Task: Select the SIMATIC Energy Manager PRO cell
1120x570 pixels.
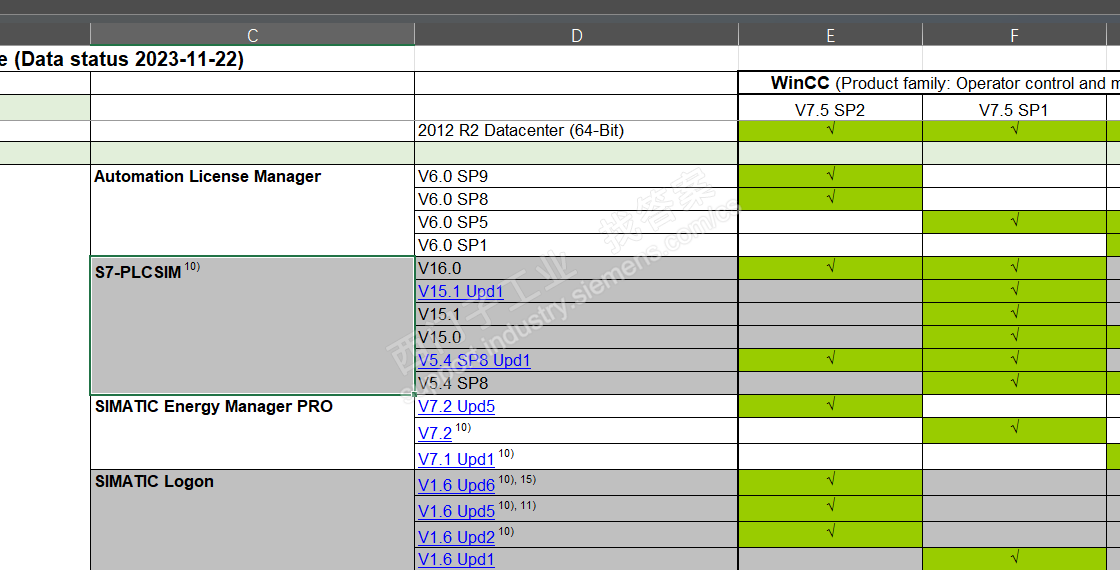Action: (252, 432)
